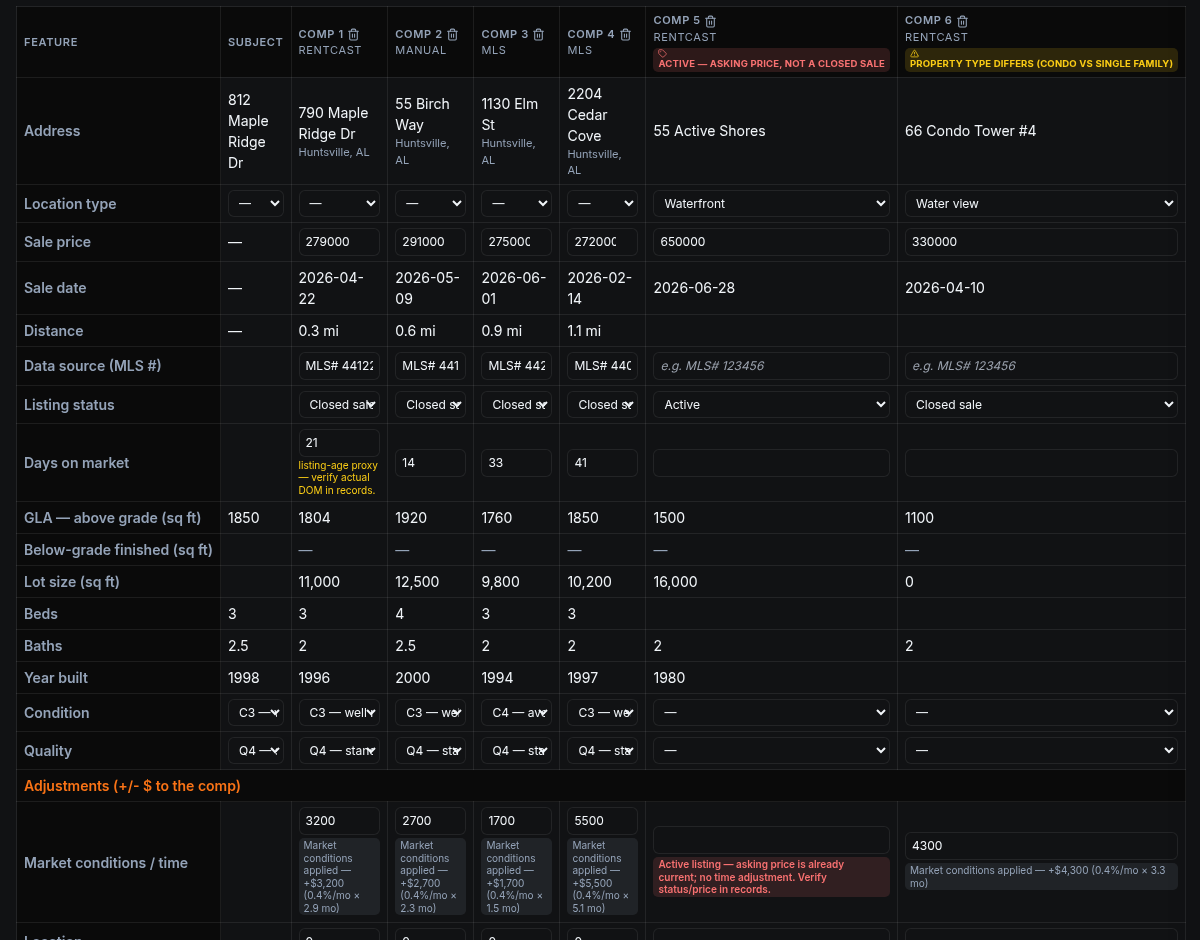Edit Comp 5 sale price 650000 field
Viewport: 1200px width, 940px height.
coord(771,242)
